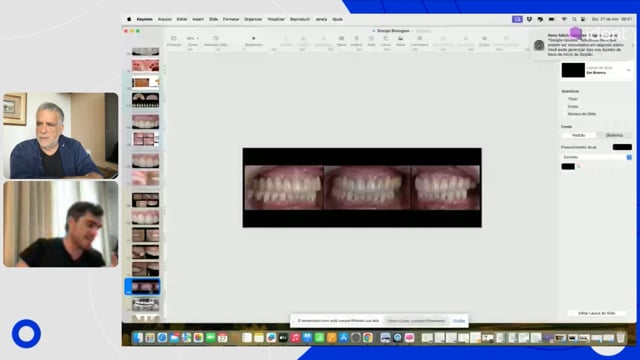Click the small black color swatch below dropdown
The height and width of the screenshot is (360, 640).
pos(568,167)
